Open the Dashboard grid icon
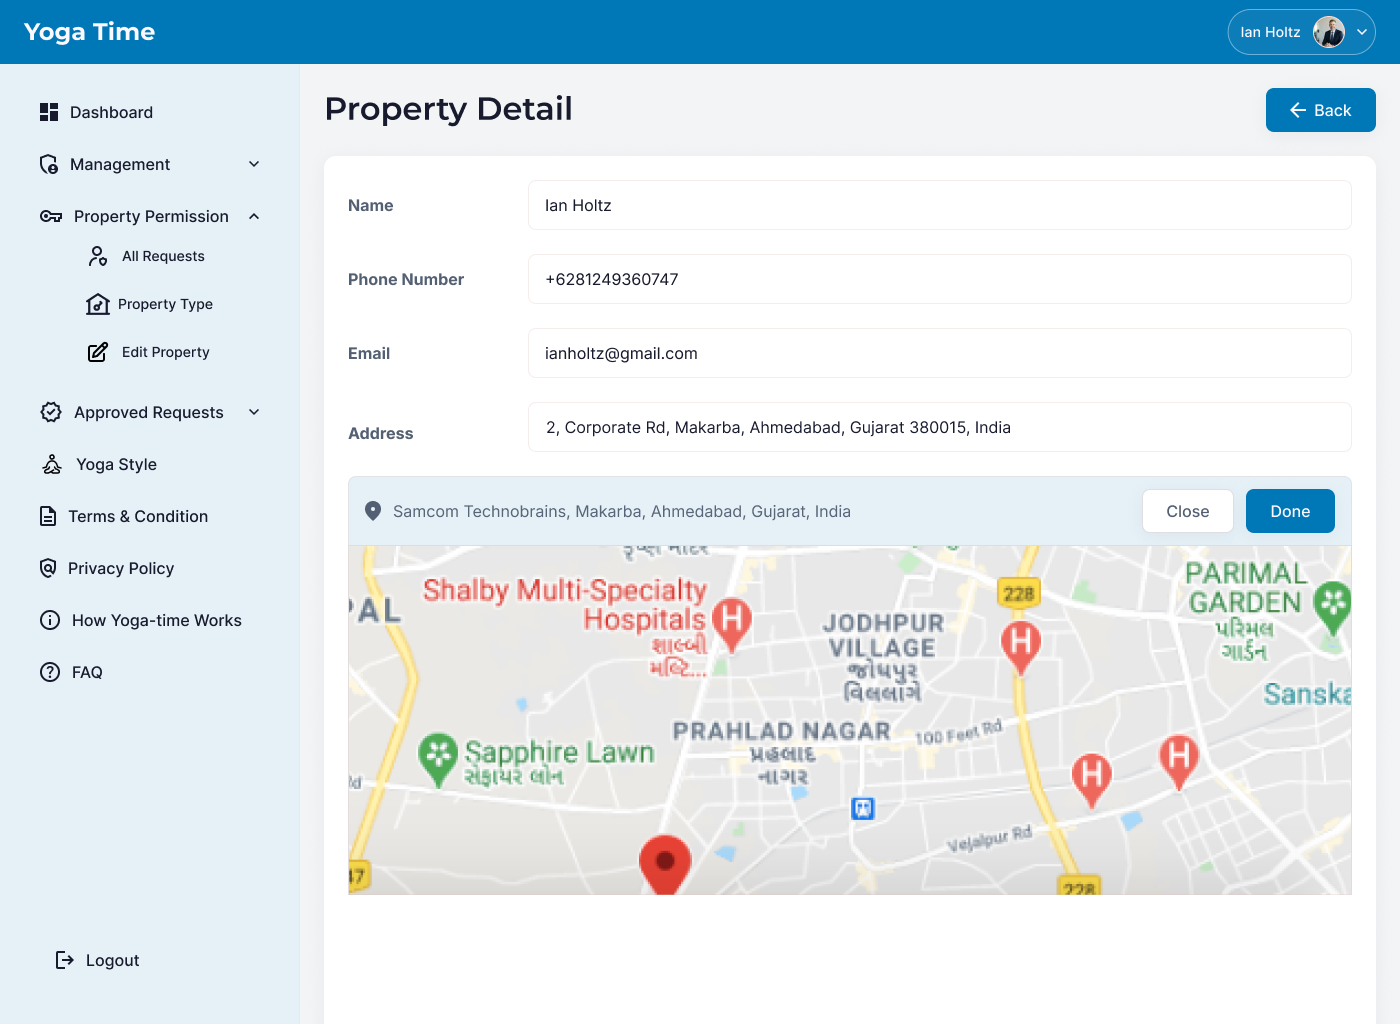The width and height of the screenshot is (1400, 1024). [49, 112]
